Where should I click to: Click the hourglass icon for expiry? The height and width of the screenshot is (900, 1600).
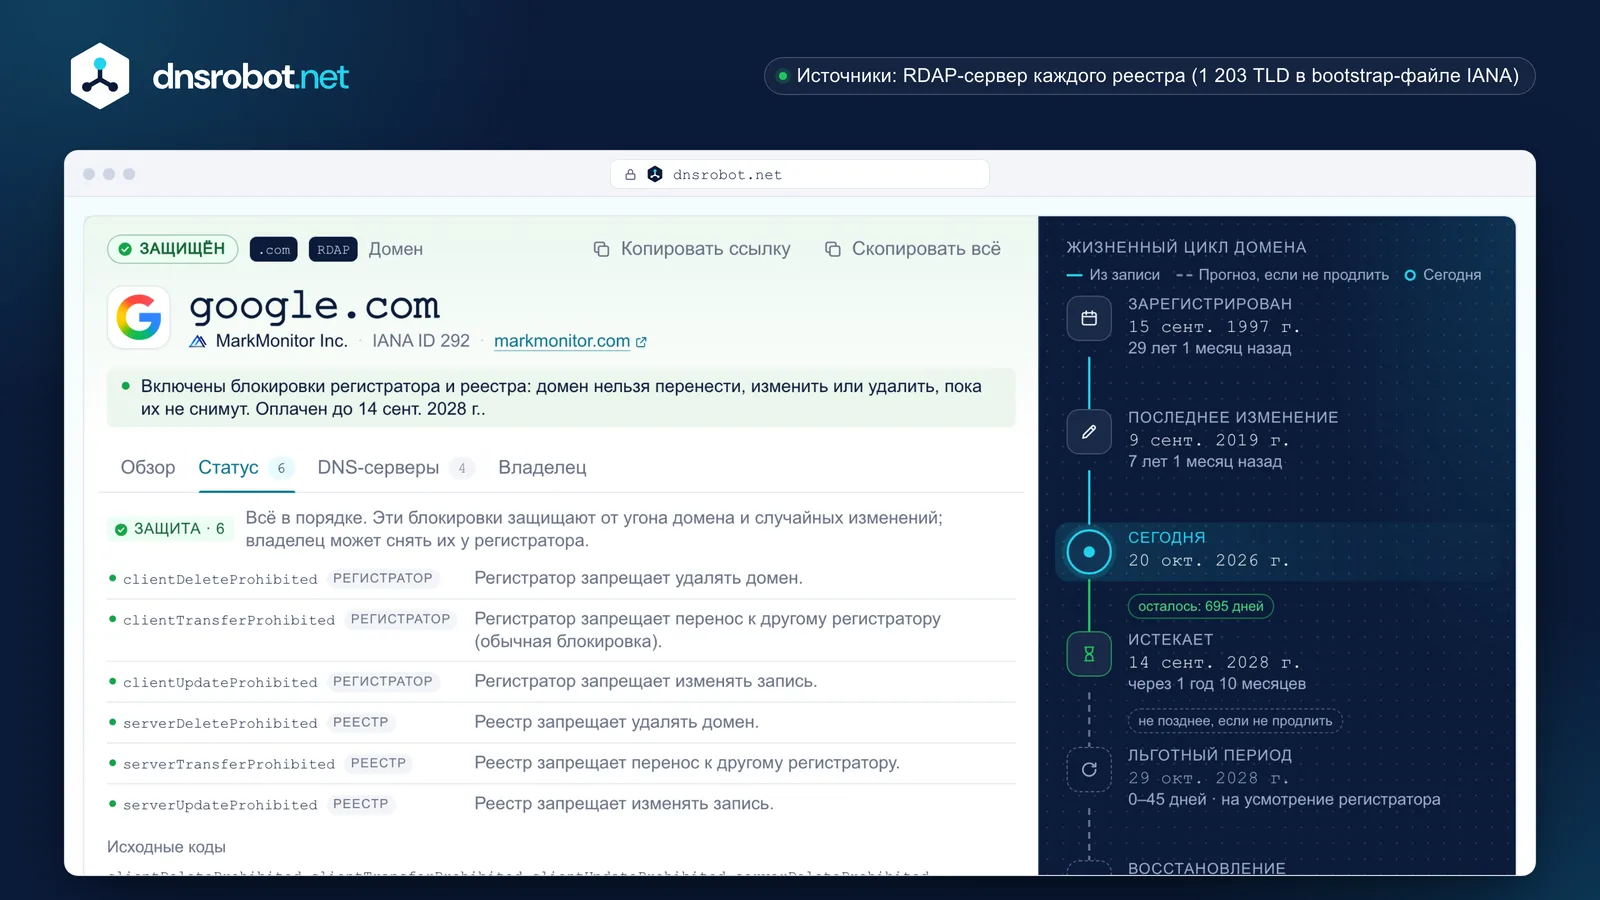tap(1089, 654)
